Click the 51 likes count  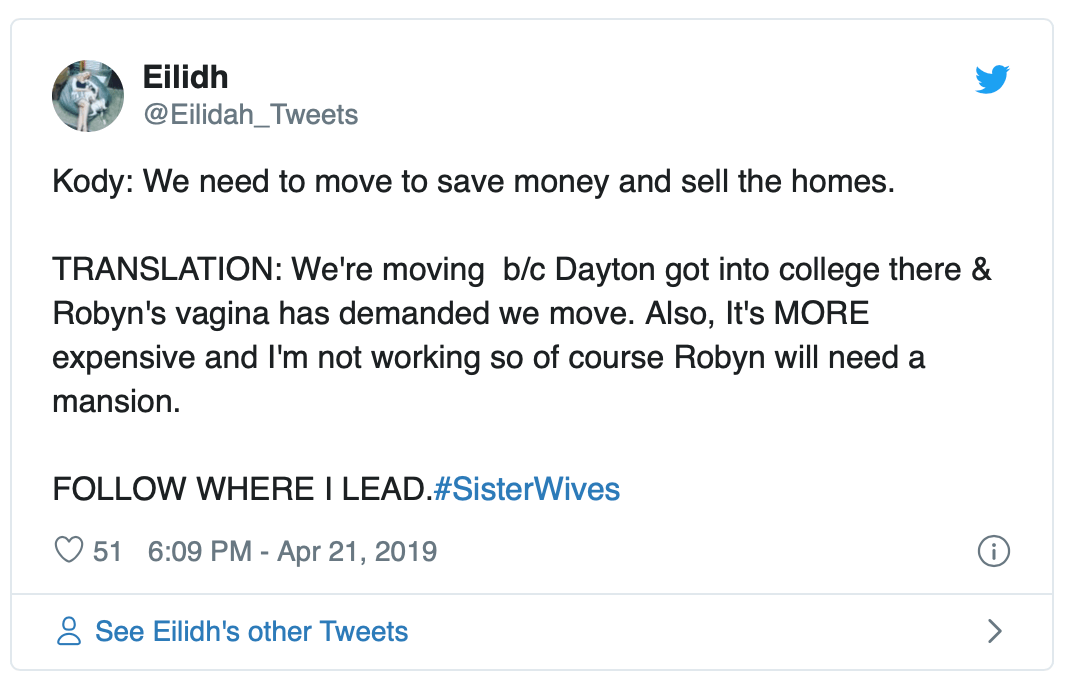pyautogui.click(x=107, y=551)
